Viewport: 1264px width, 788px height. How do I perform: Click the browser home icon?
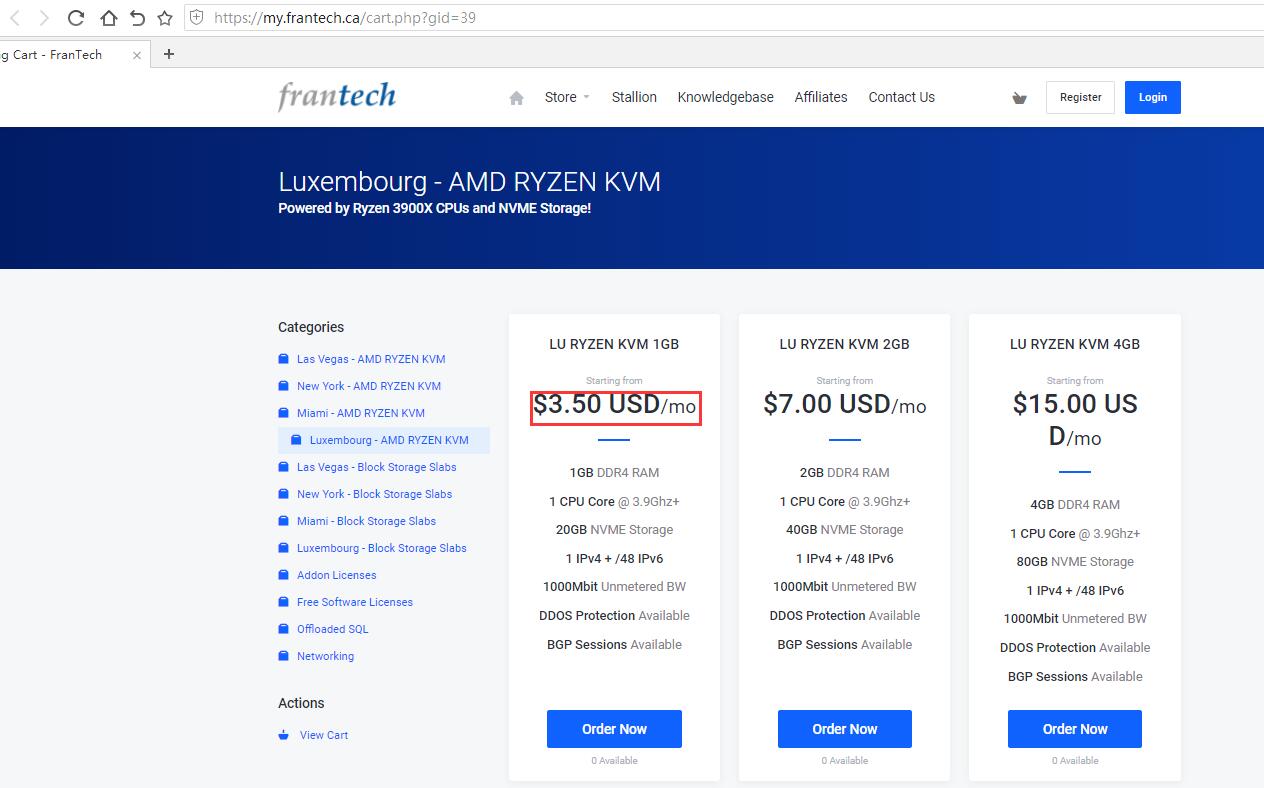[x=107, y=17]
